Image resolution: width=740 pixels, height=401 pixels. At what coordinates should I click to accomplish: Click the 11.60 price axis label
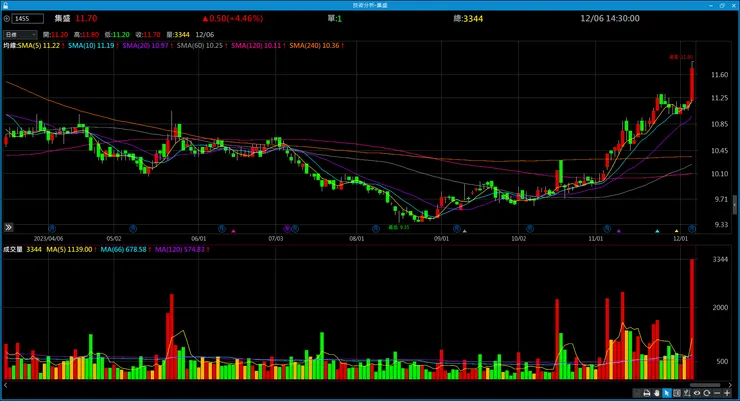(719, 75)
